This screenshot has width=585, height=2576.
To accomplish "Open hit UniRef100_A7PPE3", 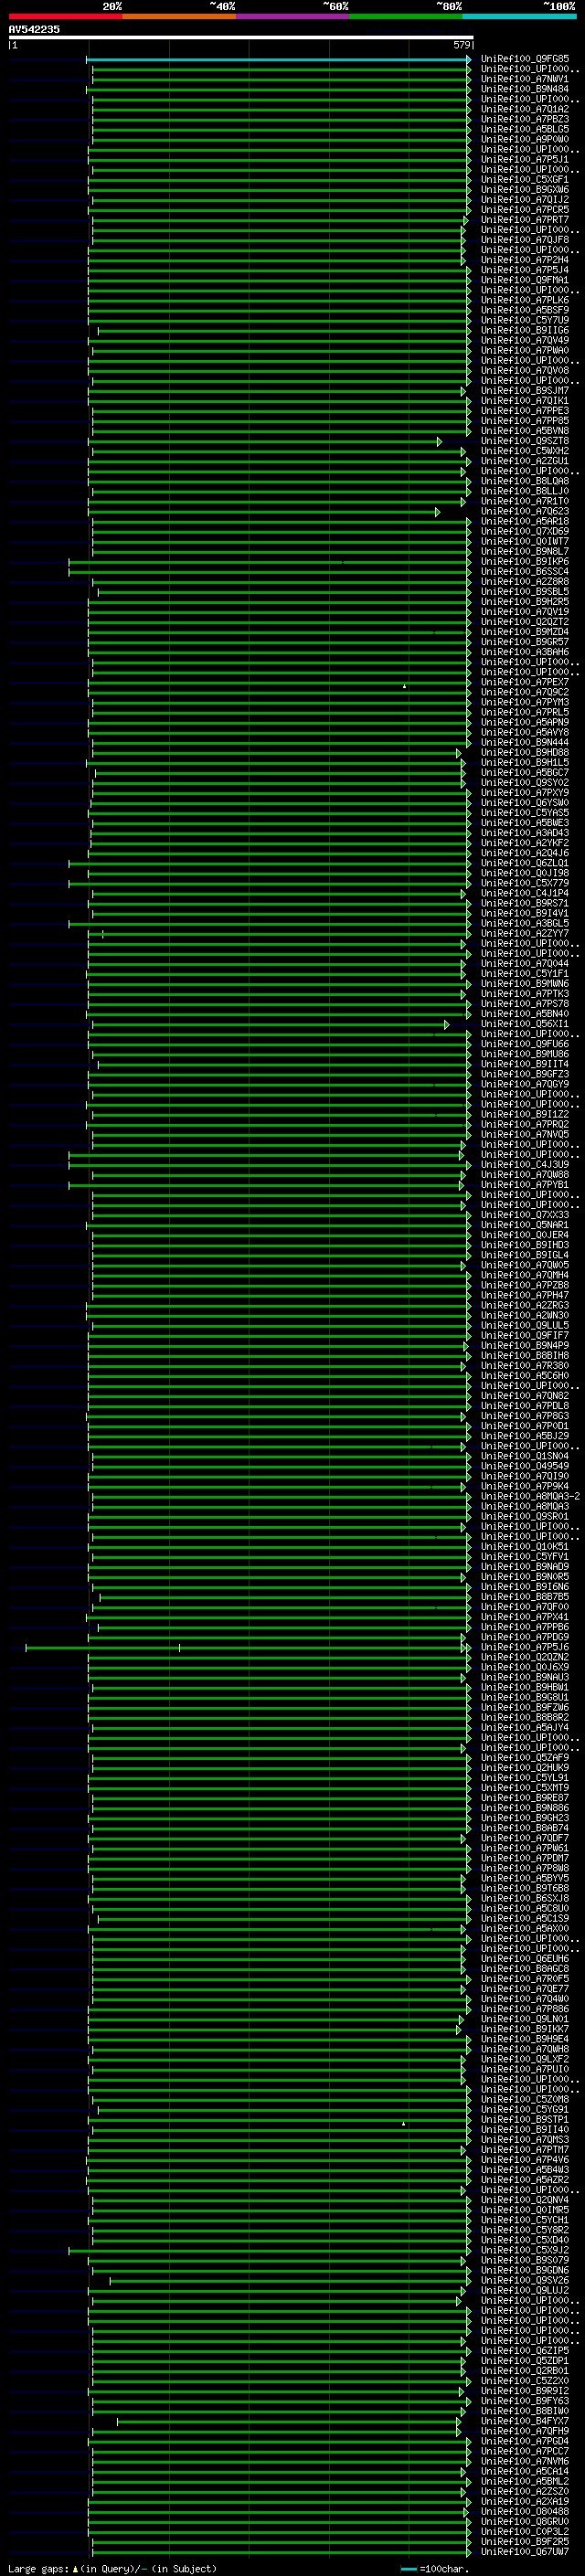I will (x=525, y=411).
